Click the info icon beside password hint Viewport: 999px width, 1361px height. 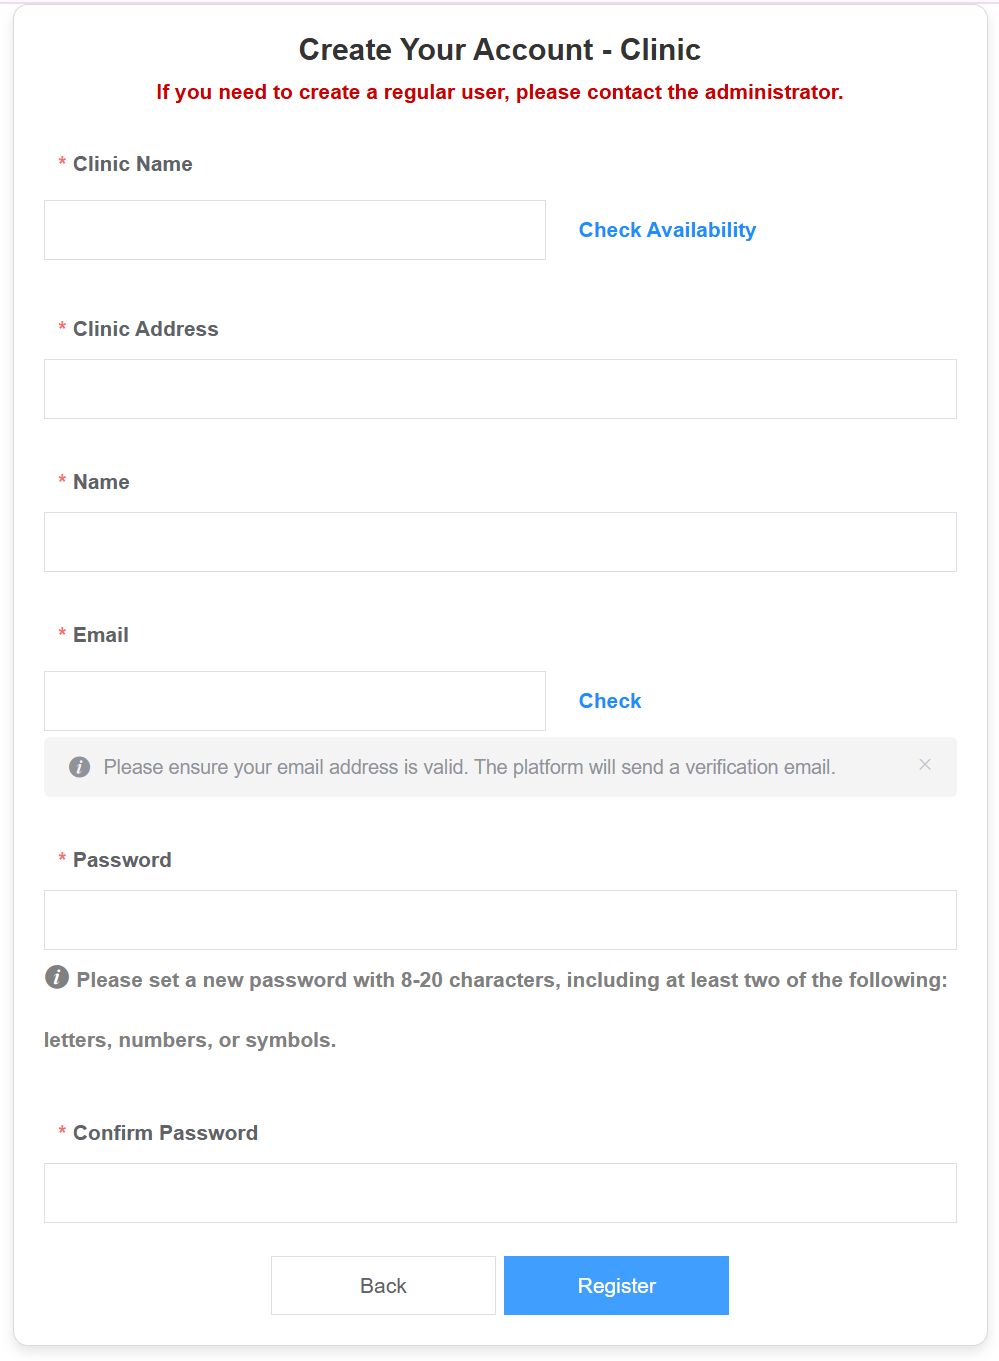pyautogui.click(x=57, y=977)
